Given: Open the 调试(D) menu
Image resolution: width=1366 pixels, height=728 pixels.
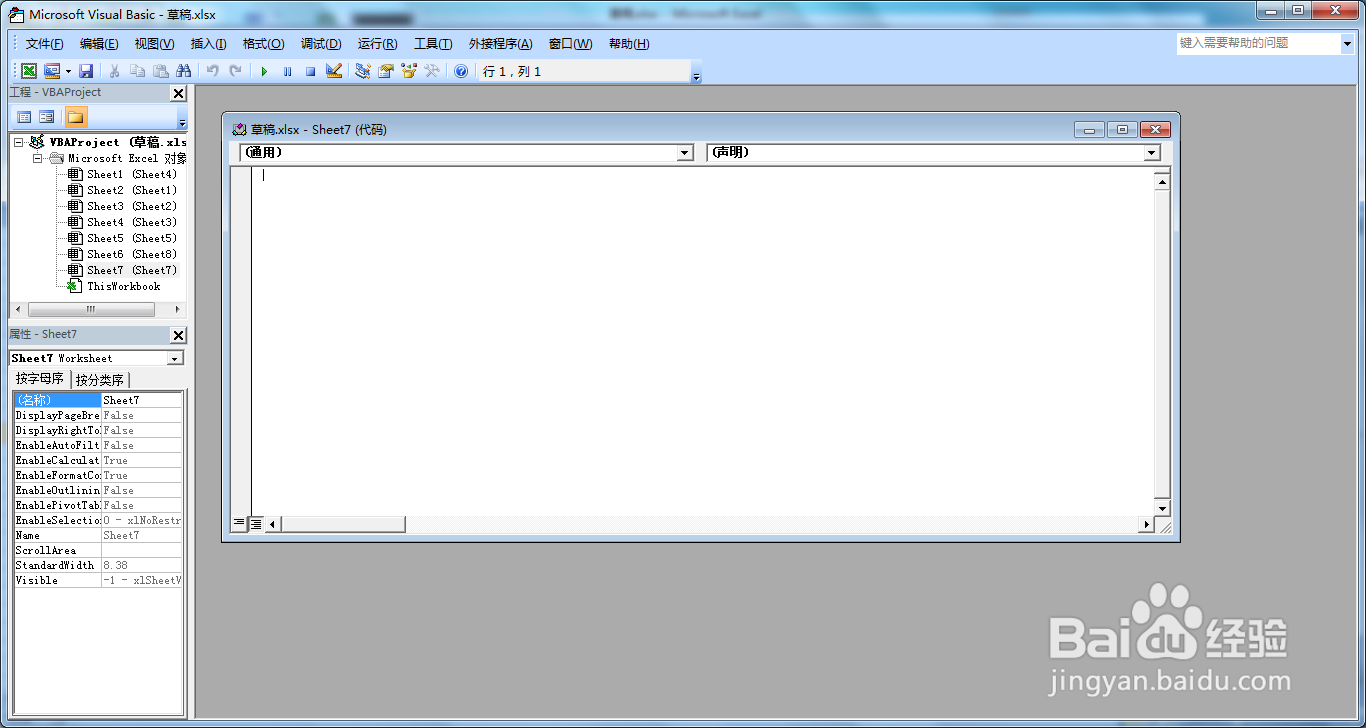Looking at the screenshot, I should pos(321,44).
